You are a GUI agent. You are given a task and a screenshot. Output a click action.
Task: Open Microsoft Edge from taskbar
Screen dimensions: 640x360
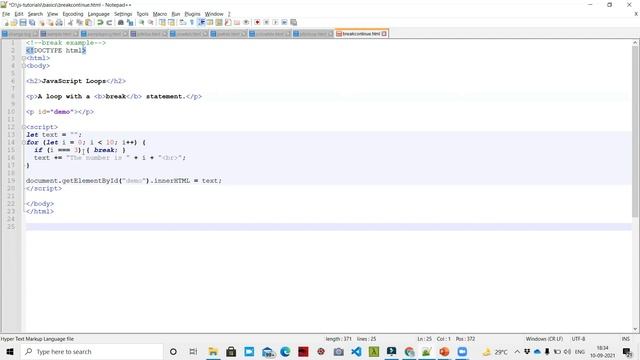[285, 351]
